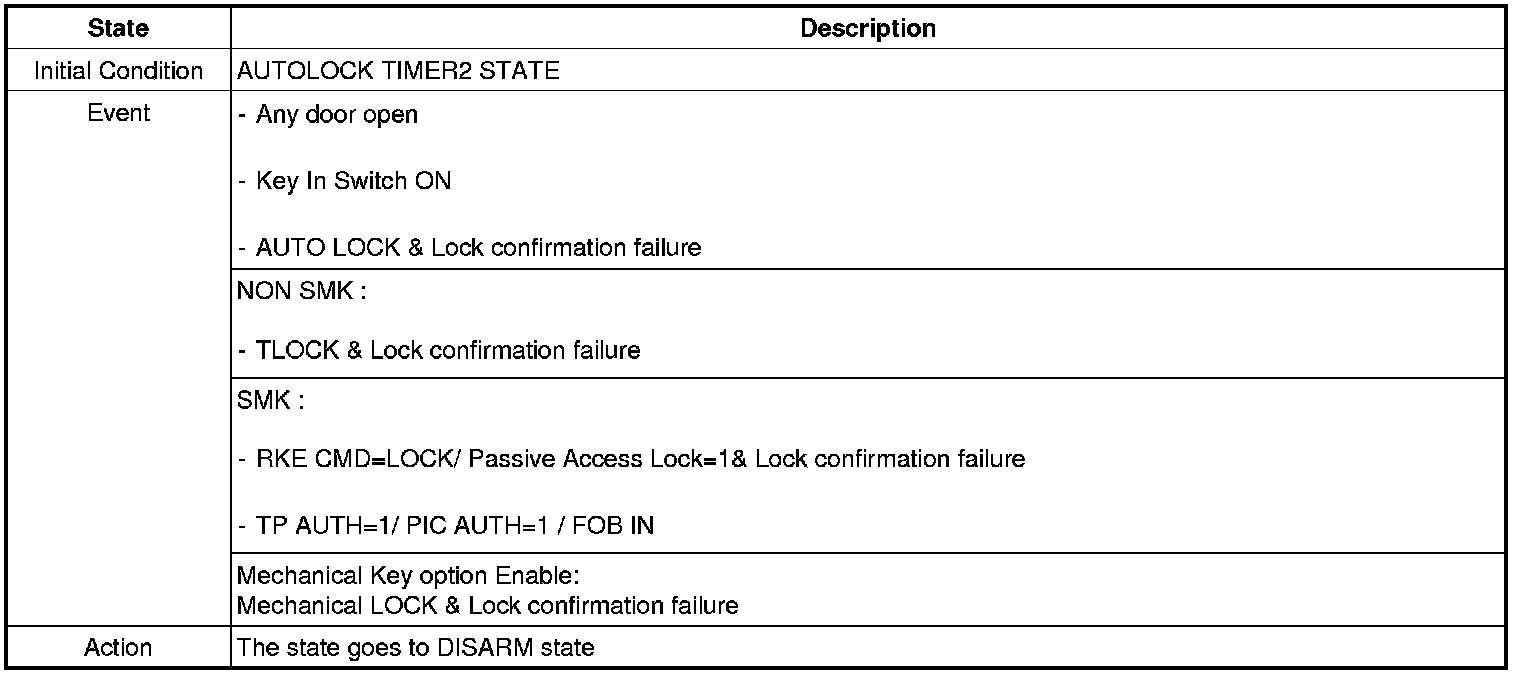This screenshot has height=676, width=1520.
Task: Click the Description column header
Action: pyautogui.click(x=868, y=28)
